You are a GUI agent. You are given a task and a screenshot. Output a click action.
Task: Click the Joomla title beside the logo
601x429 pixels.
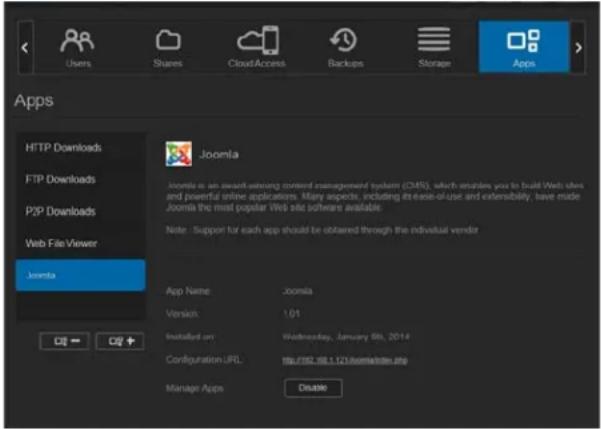219,154
